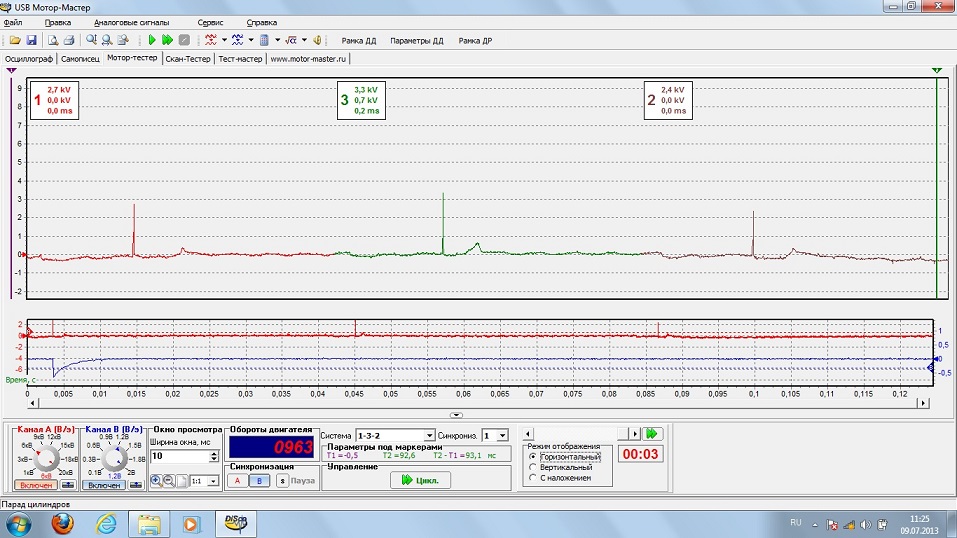Print using the printer toolbar icon
Image resolution: width=957 pixels, height=538 pixels.
(69, 40)
